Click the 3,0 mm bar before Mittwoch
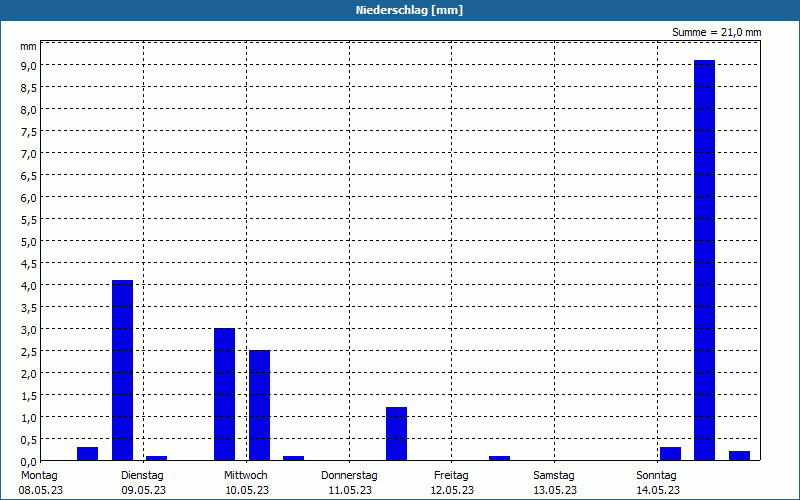Viewport: 800px width, 500px height. click(224, 394)
